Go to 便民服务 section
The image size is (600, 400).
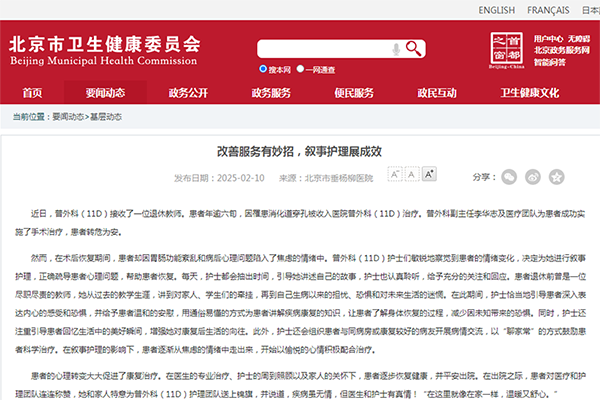(x=354, y=93)
